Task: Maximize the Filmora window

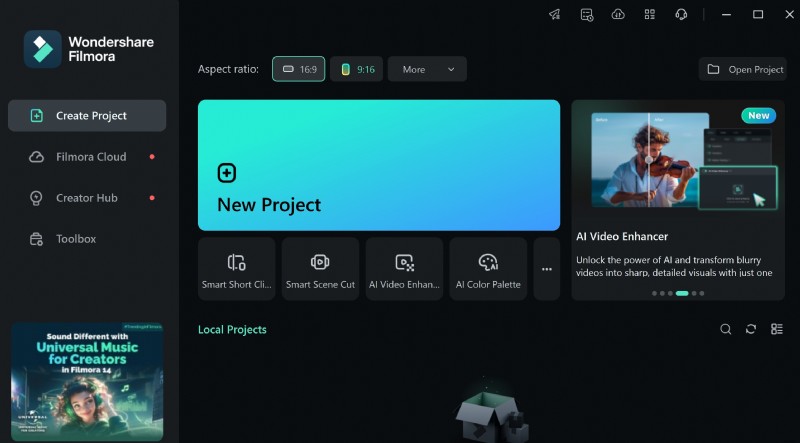Action: click(x=758, y=15)
